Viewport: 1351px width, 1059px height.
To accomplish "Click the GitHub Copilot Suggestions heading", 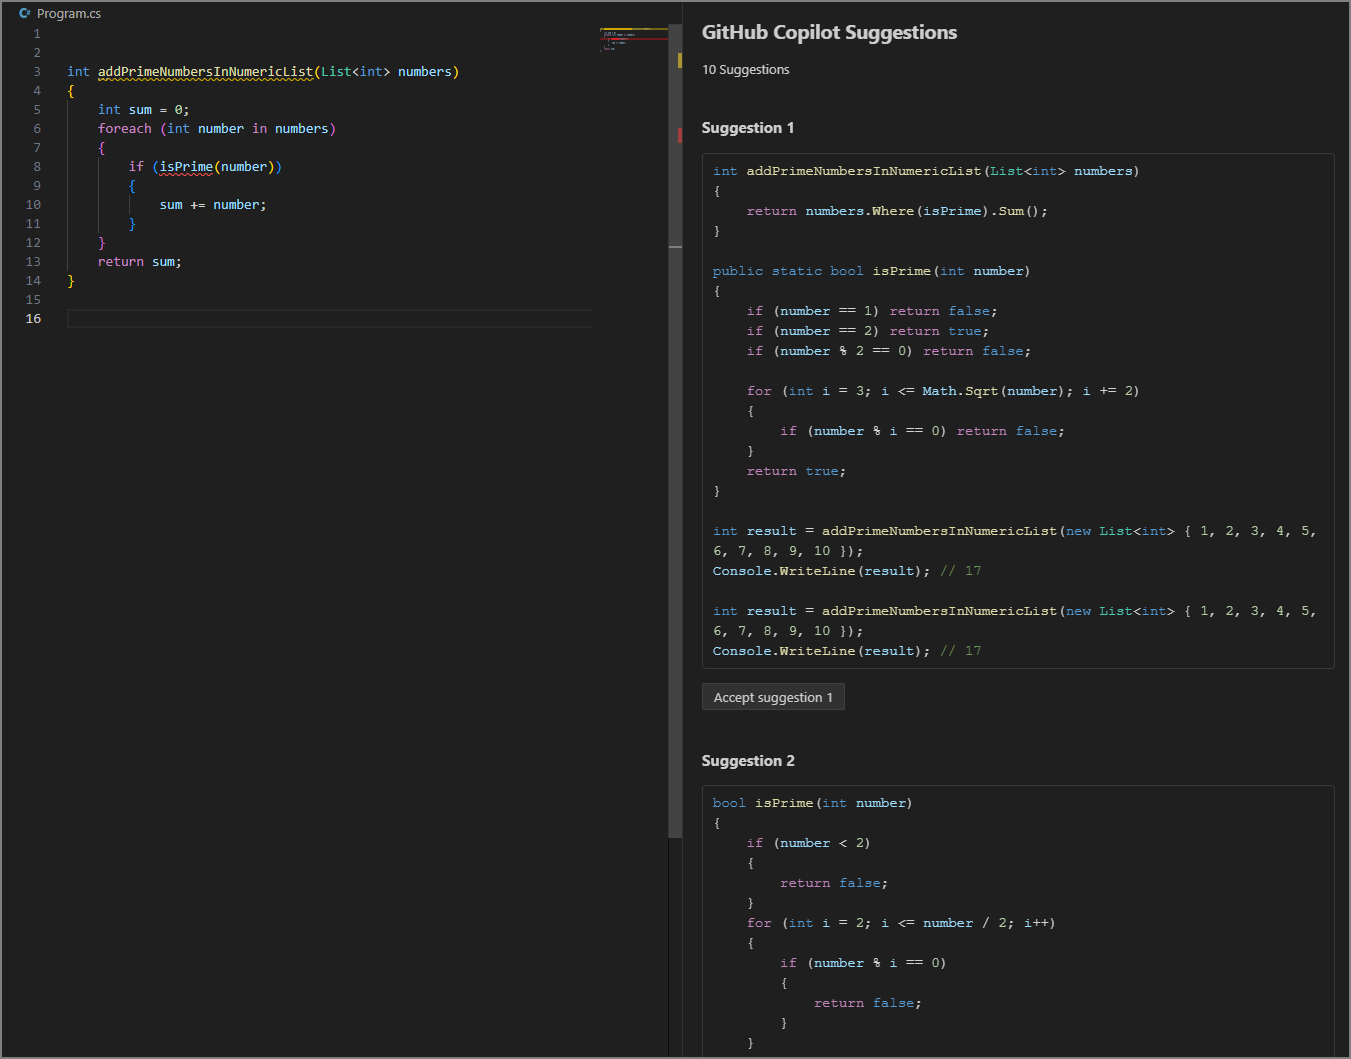I will tap(829, 32).
